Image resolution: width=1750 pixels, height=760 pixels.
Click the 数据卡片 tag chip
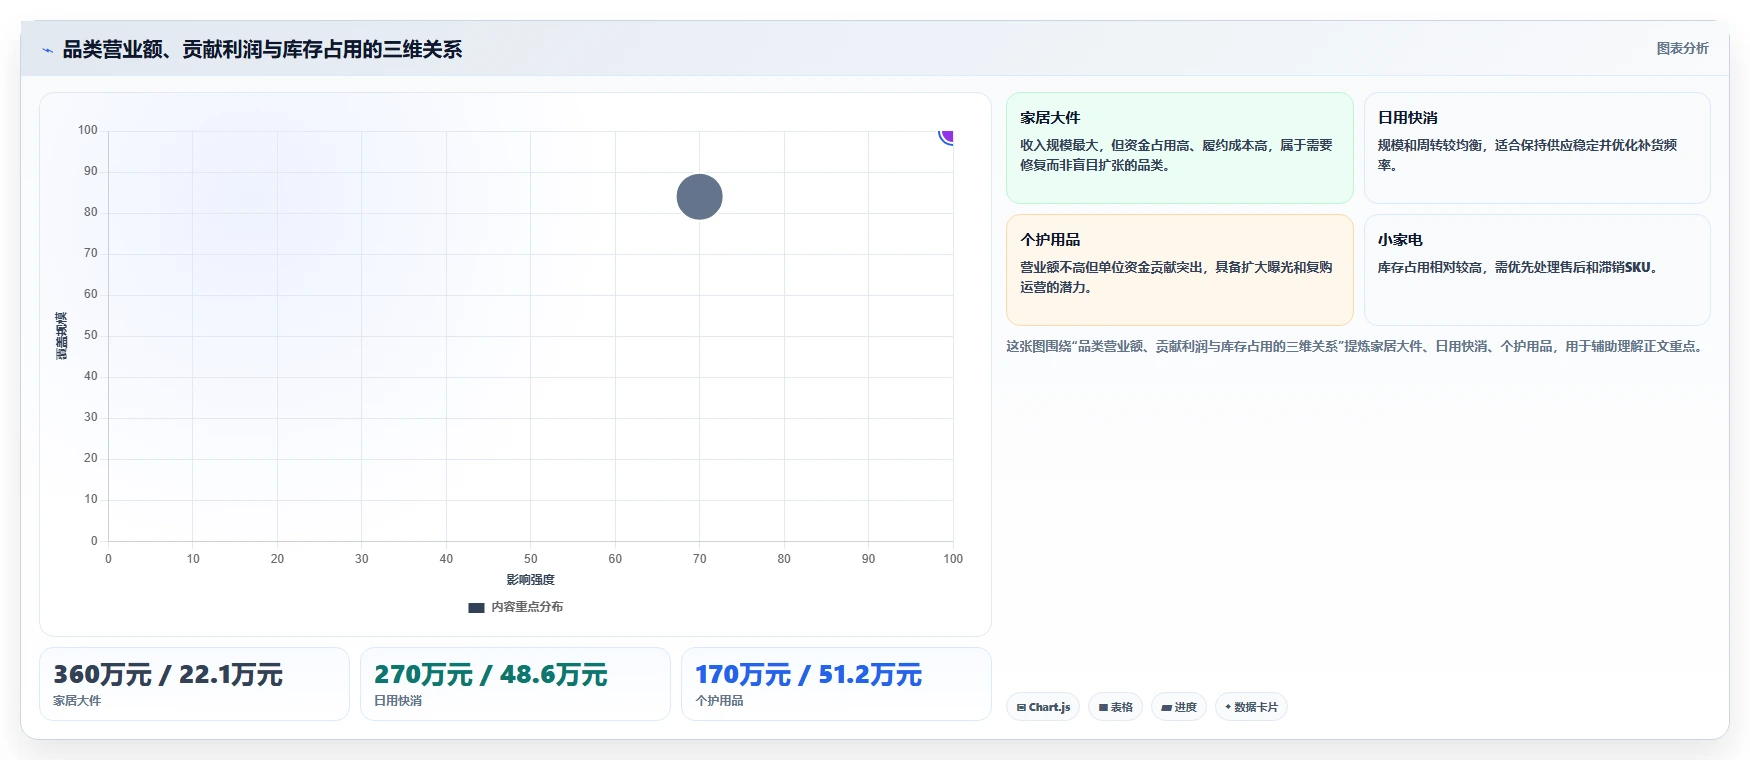(1251, 707)
